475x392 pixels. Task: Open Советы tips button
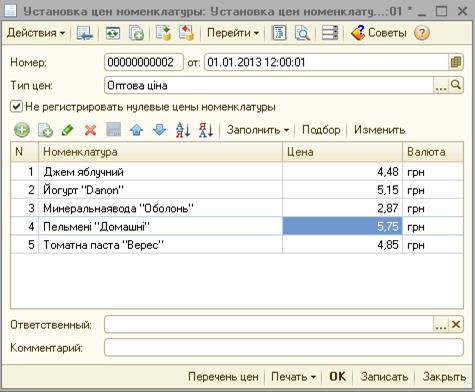coord(379,33)
